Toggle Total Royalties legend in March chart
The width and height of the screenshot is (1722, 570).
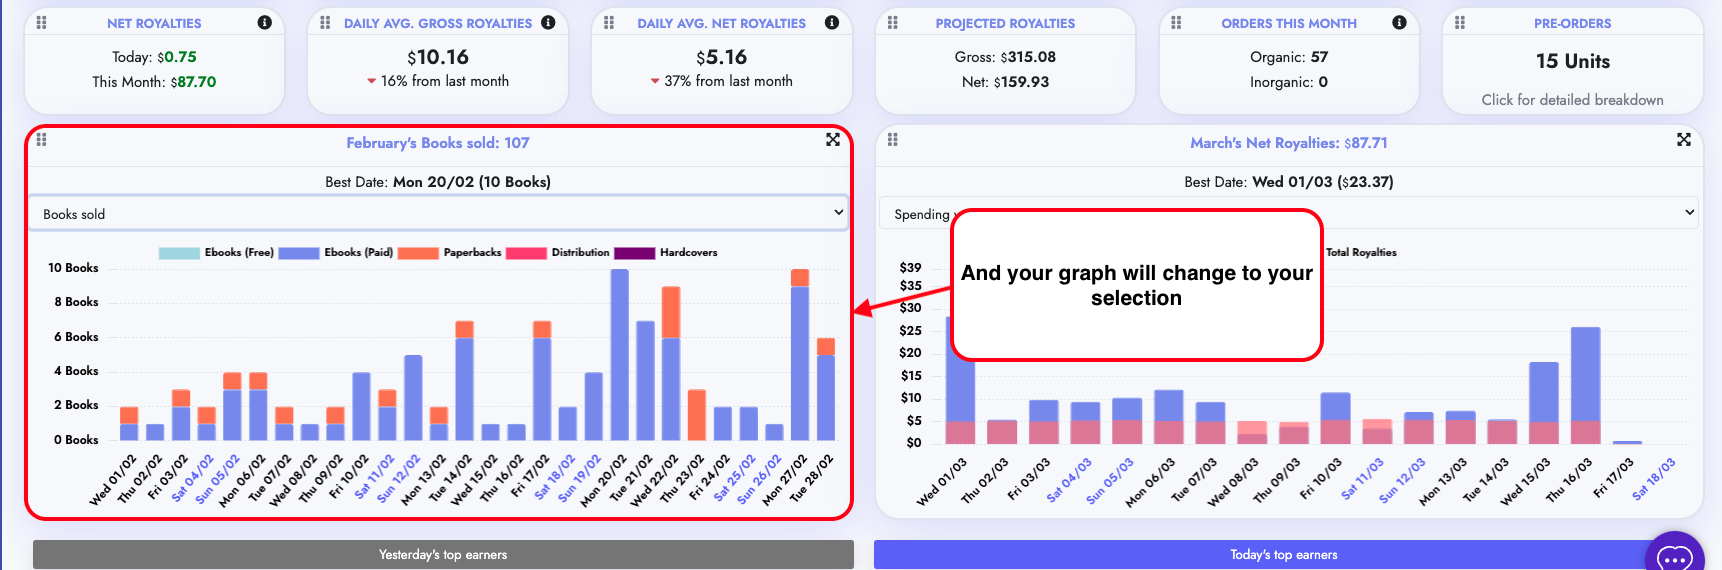(1361, 253)
